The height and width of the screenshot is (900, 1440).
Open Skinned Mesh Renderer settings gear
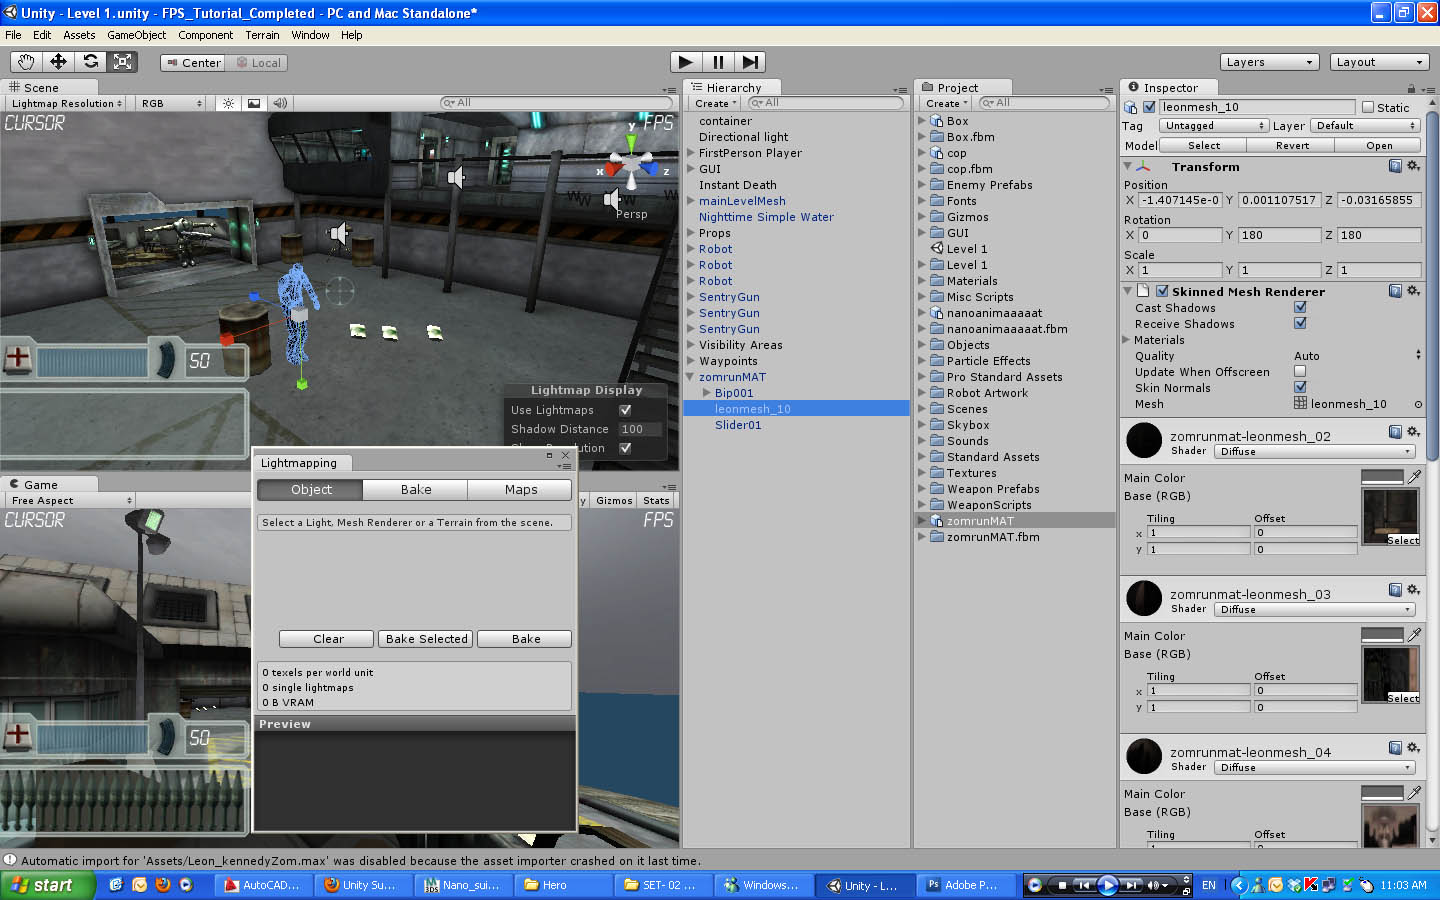pyautogui.click(x=1414, y=291)
